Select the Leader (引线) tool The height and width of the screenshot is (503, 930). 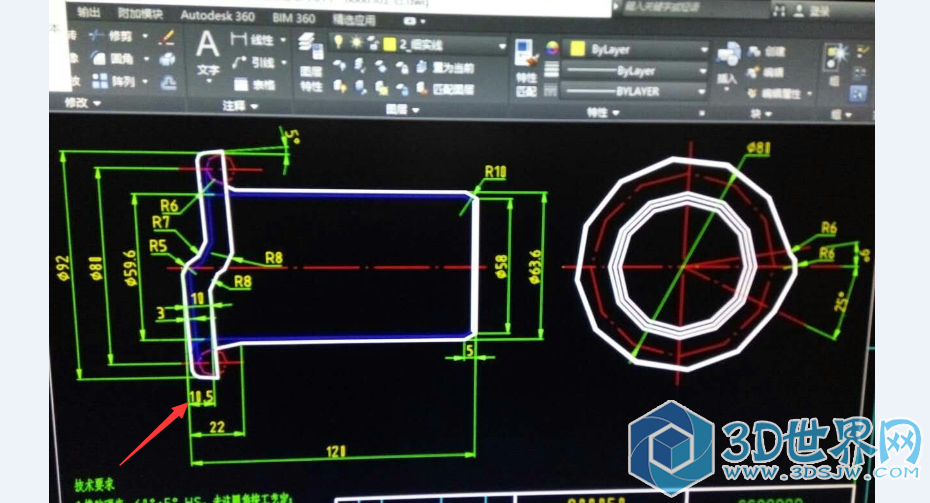click(x=253, y=62)
